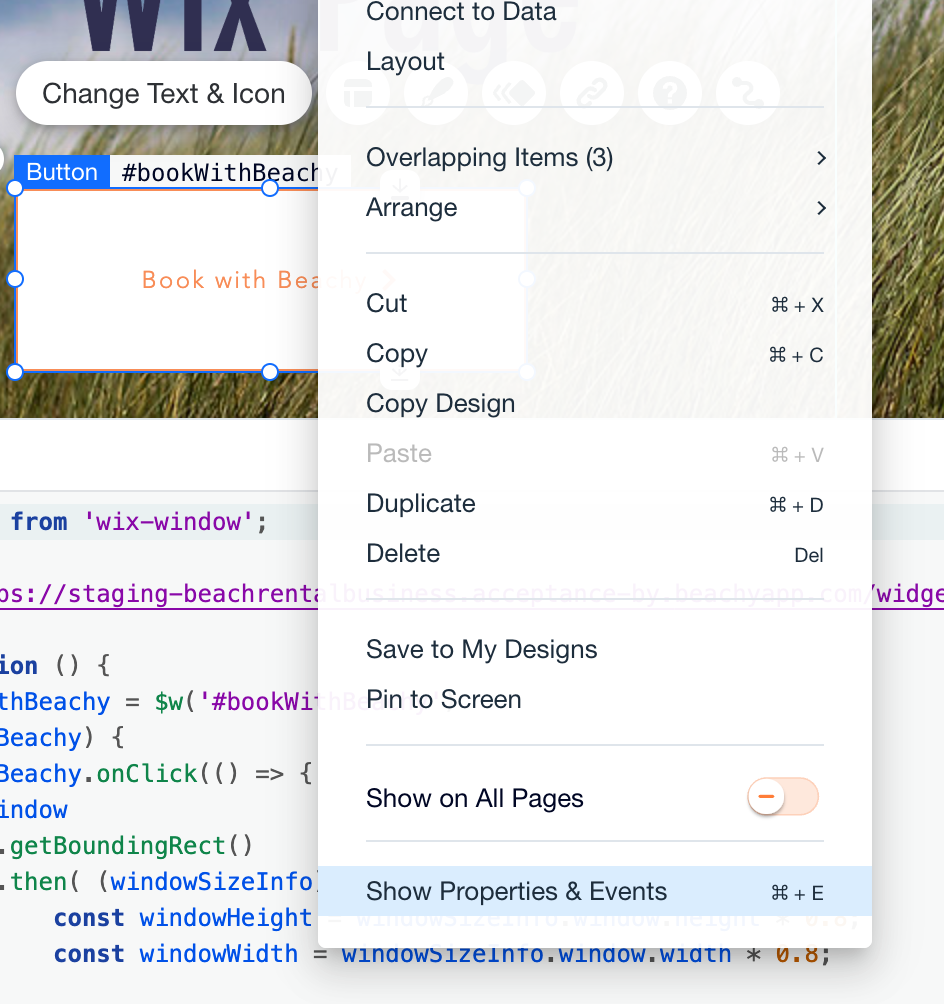944x1004 pixels.
Task: Choose Copy Design from the menu
Action: (x=594, y=403)
